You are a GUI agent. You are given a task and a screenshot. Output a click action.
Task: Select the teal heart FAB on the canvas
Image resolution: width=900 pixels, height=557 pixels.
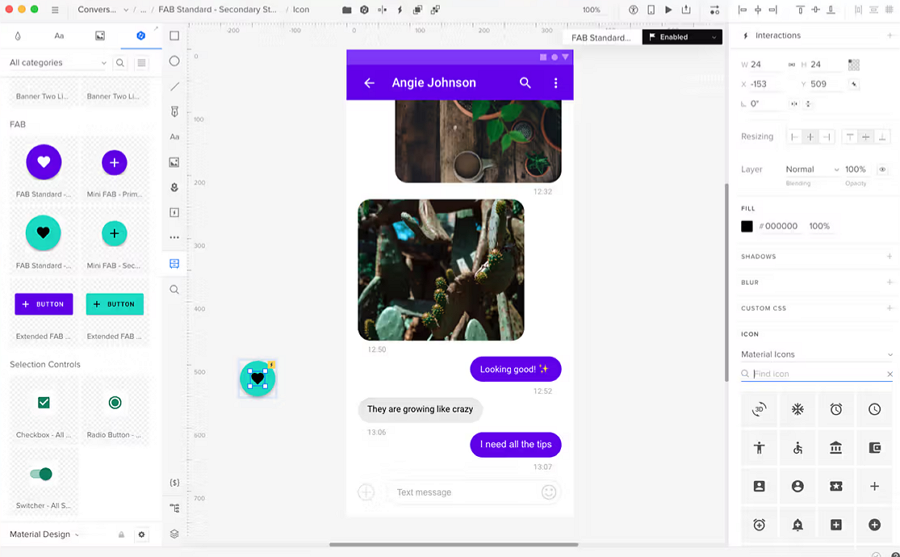[x=257, y=378]
